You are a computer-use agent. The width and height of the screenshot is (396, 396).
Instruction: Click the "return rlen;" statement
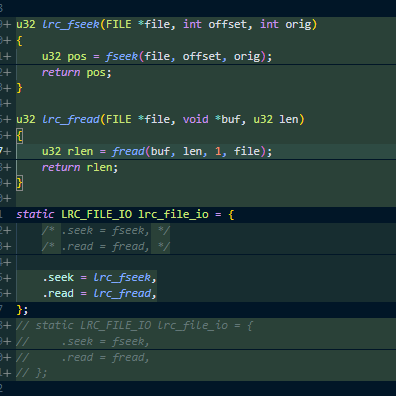[x=80, y=167]
